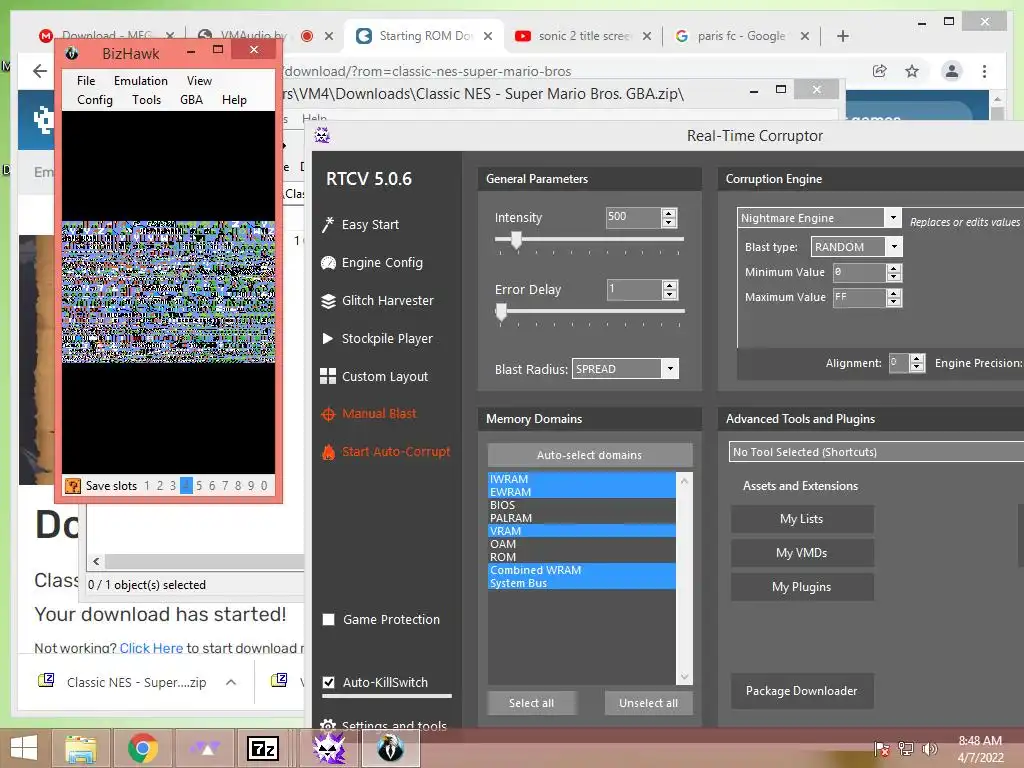Screen dimensions: 1024x768
Task: Open Chrome from taskbar
Action: coord(142,748)
